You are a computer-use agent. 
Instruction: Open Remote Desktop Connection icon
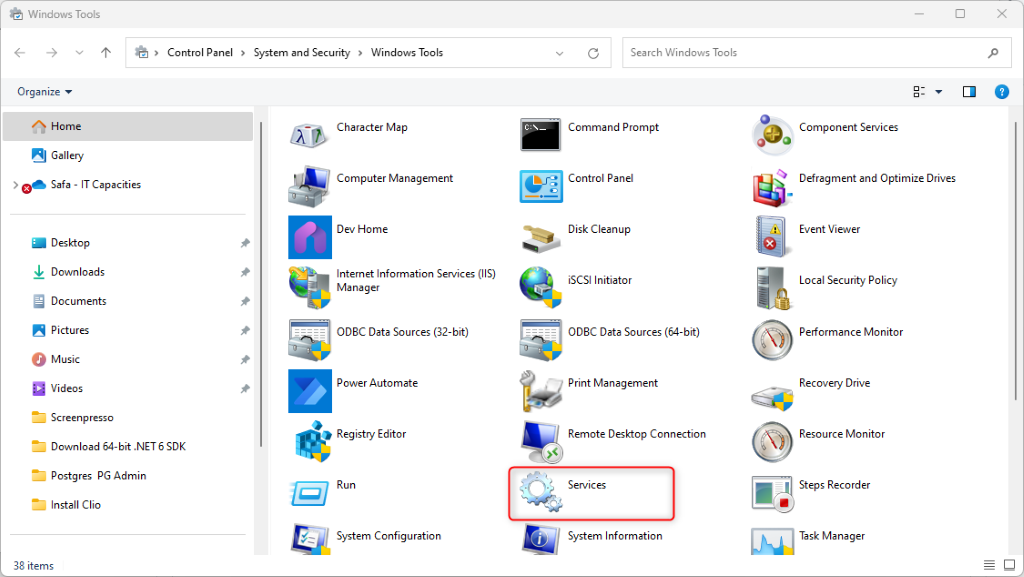[541, 442]
